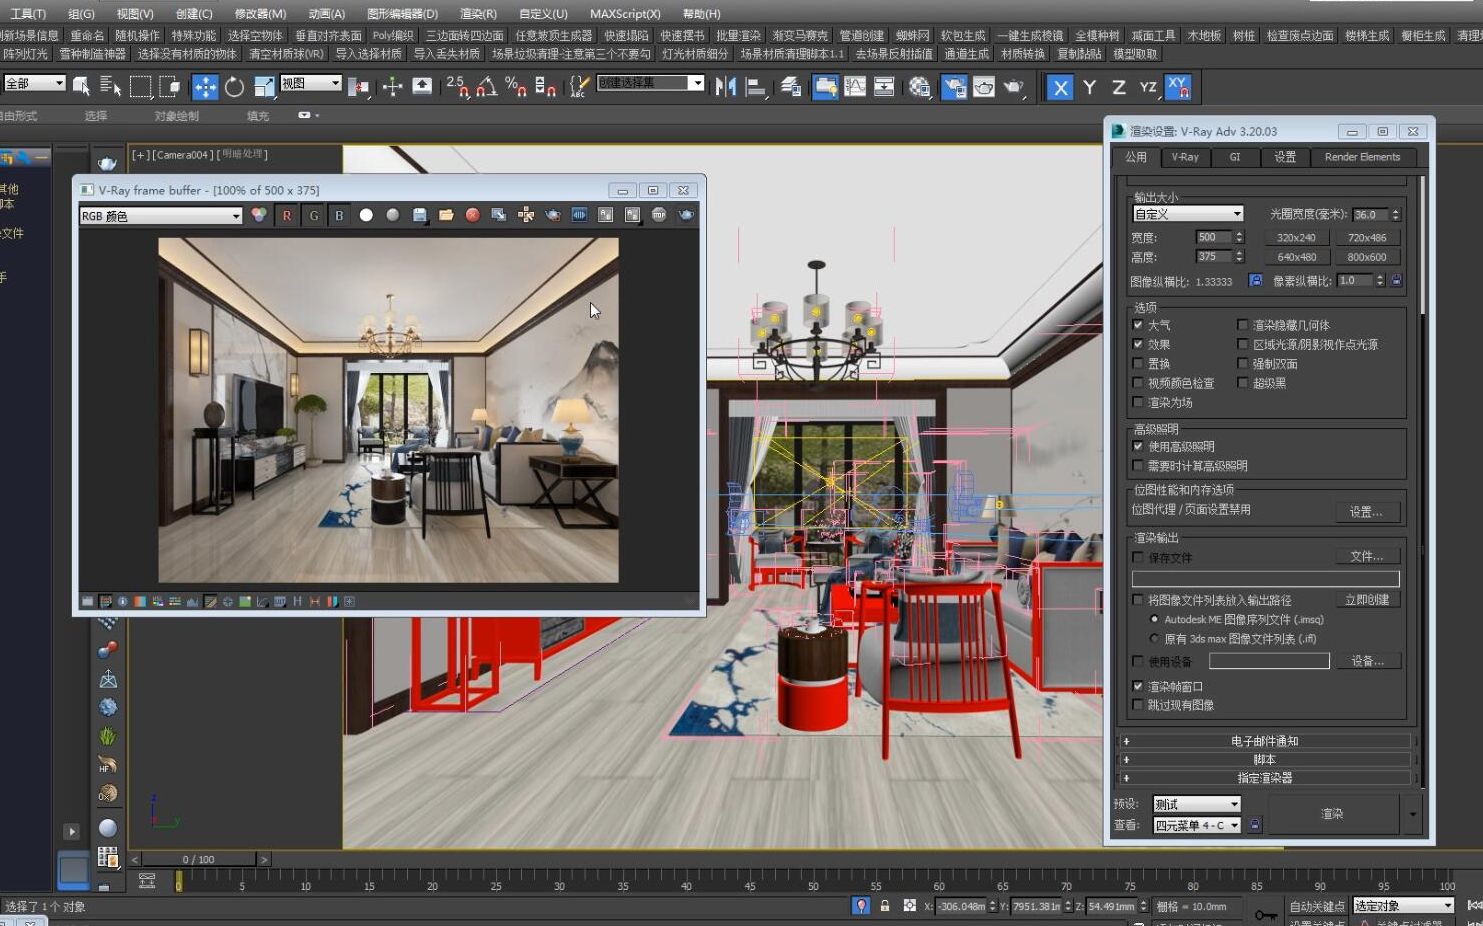Open the Curve Editor
This screenshot has width=1483, height=926.
click(x=855, y=87)
